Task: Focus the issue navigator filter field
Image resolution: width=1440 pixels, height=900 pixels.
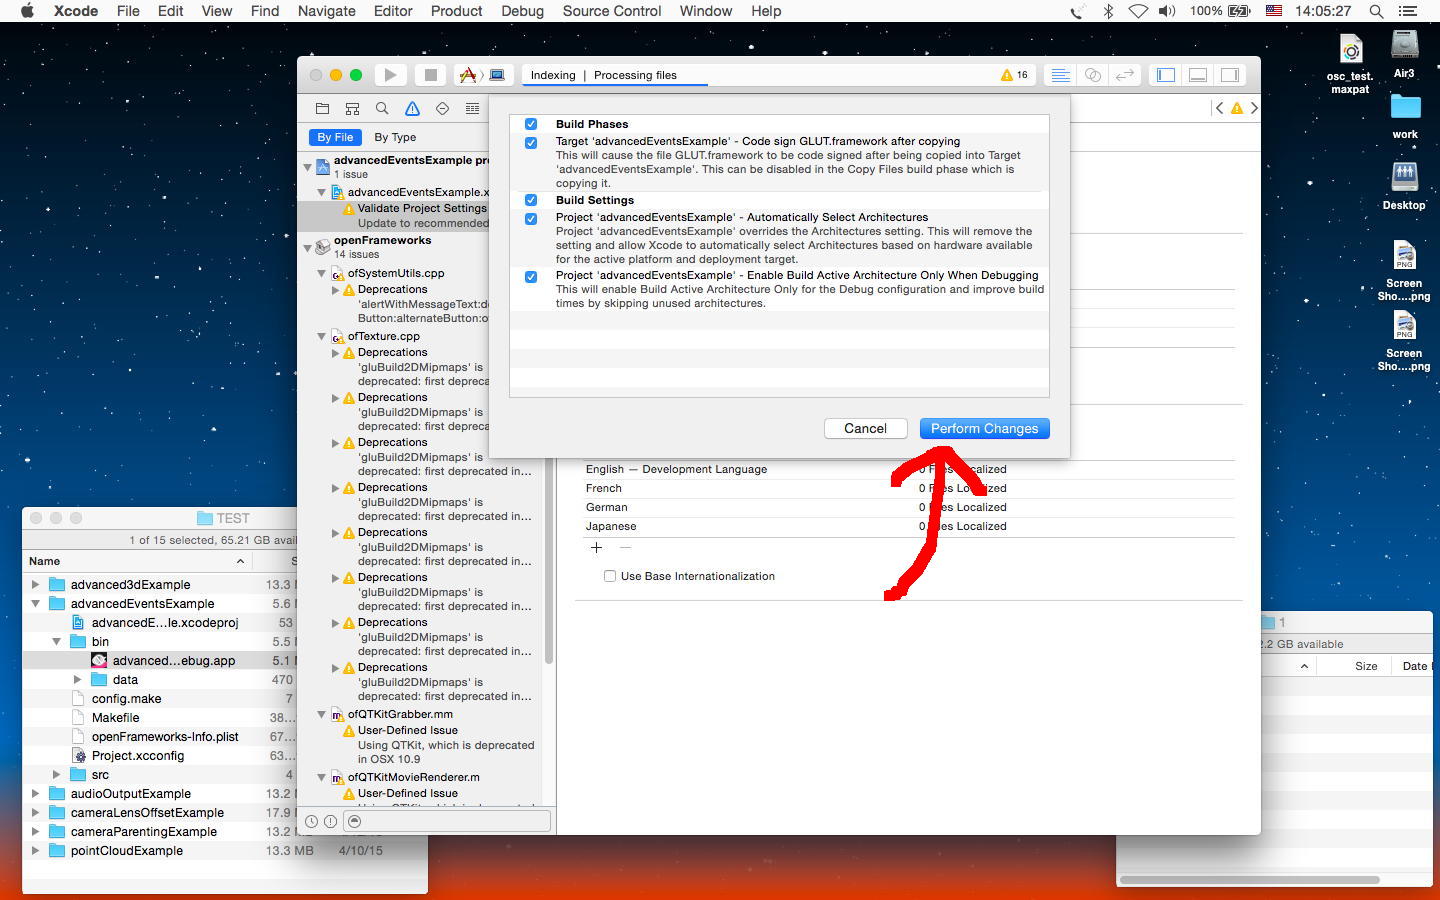Action: [447, 821]
